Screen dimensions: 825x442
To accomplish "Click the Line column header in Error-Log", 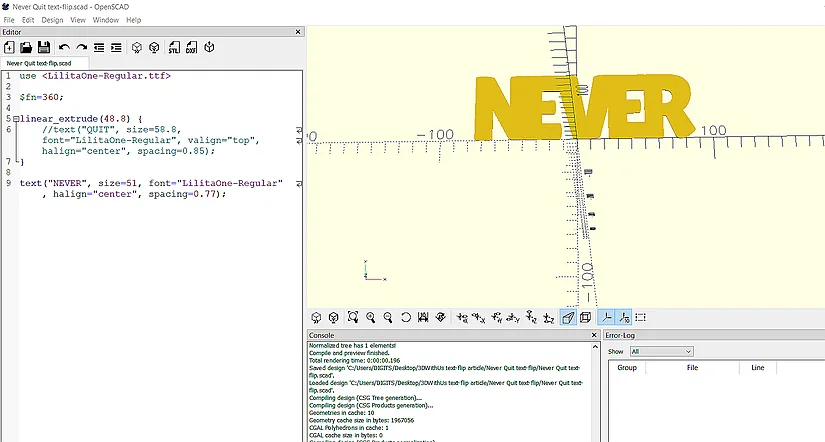I will click(x=758, y=367).
